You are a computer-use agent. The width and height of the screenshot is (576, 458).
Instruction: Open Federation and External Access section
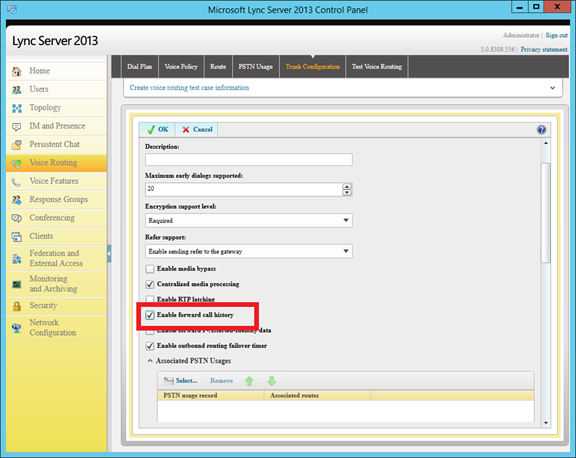point(56,259)
